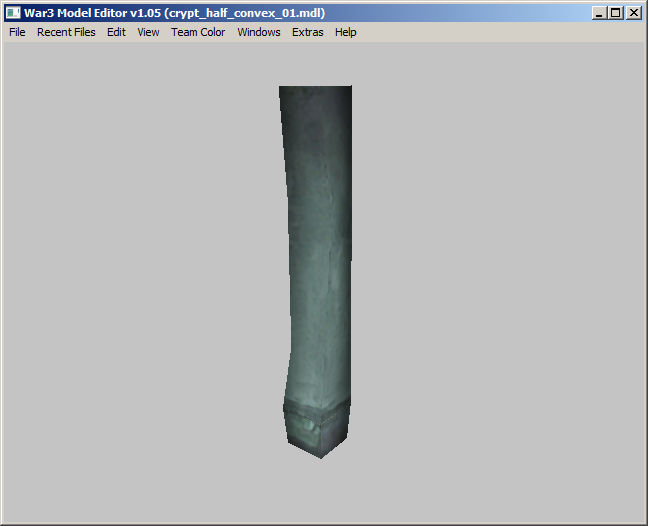Maximize the War3 Model Editor window
This screenshot has width=648, height=526.
click(616, 13)
